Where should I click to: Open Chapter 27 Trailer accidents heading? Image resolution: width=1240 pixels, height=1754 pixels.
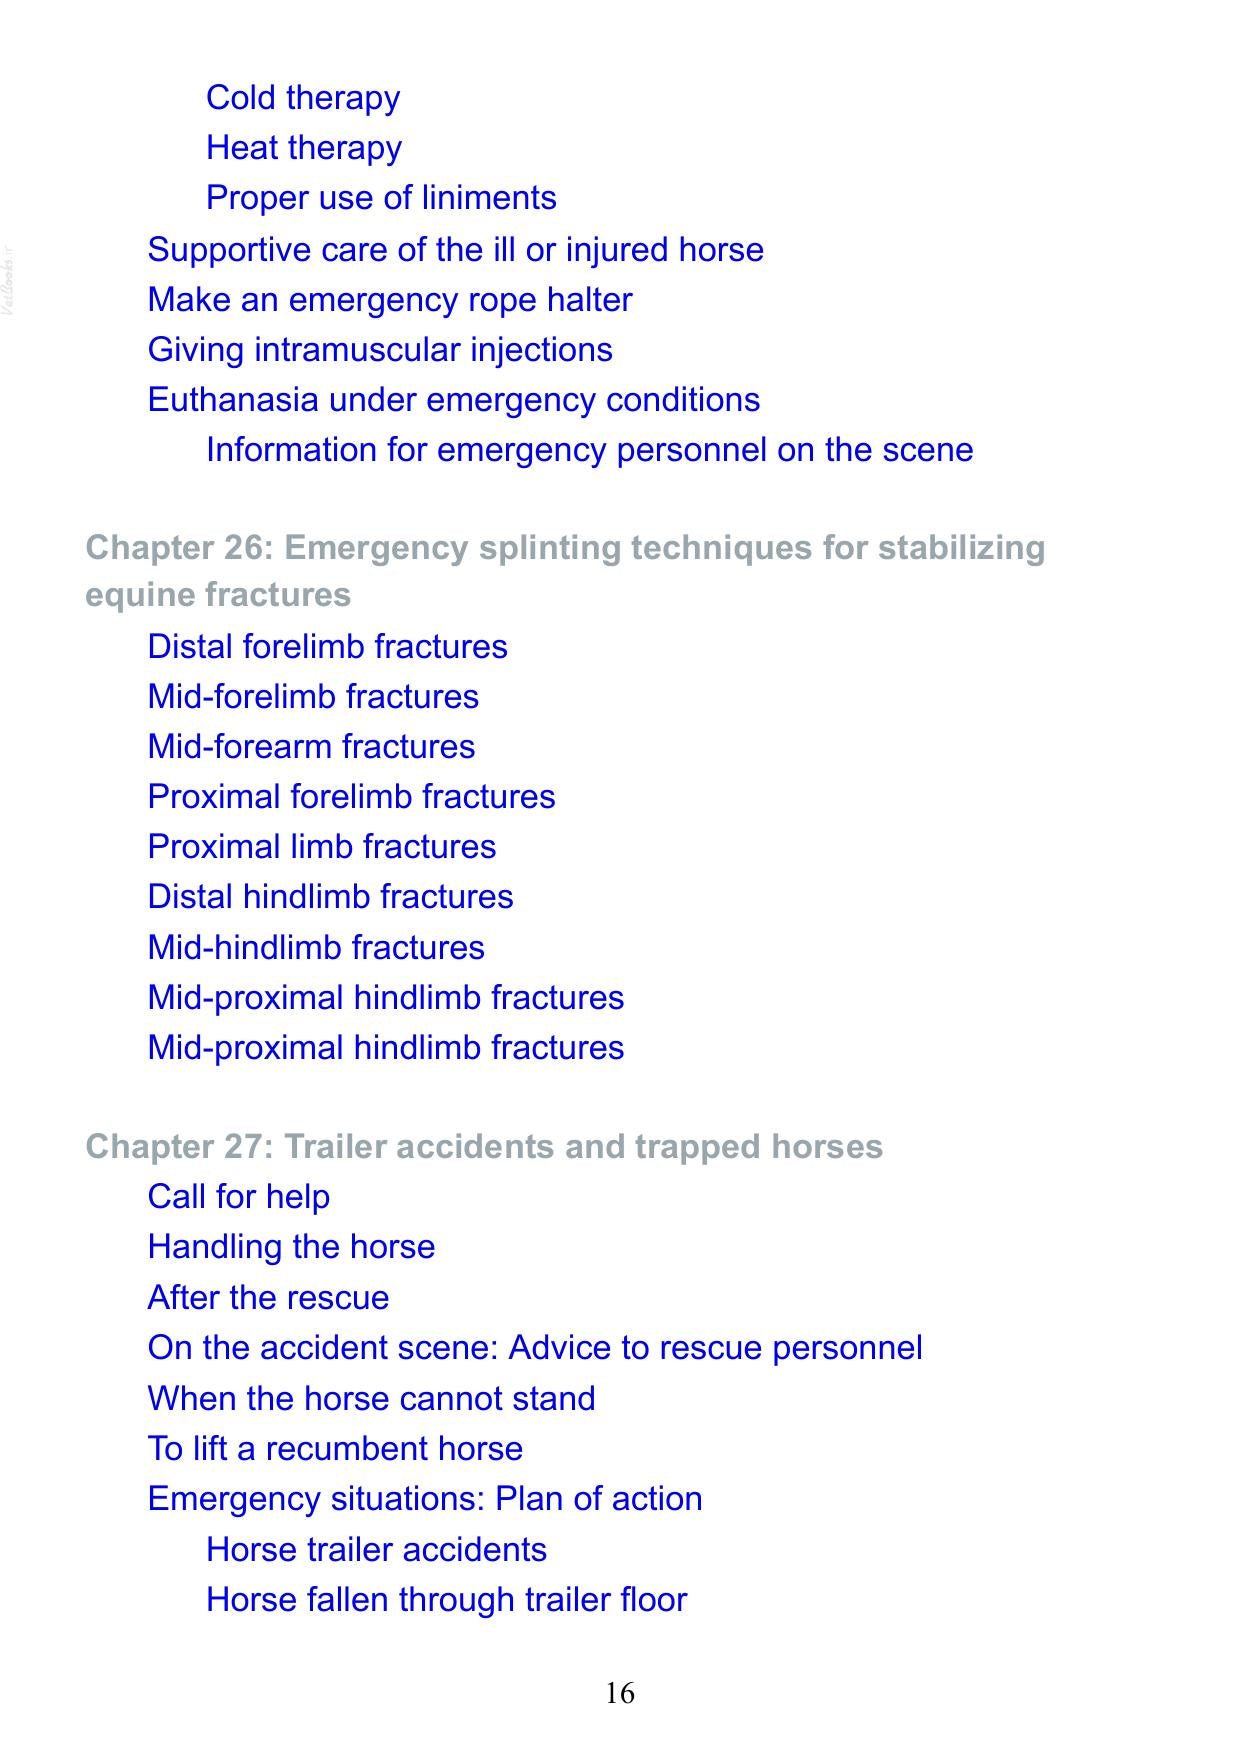pyautogui.click(x=484, y=1147)
